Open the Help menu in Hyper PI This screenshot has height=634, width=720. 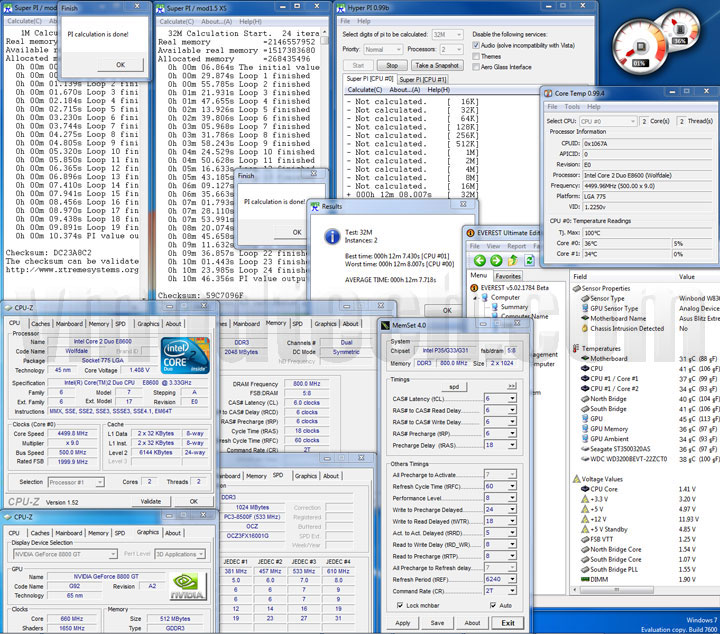click(364, 21)
